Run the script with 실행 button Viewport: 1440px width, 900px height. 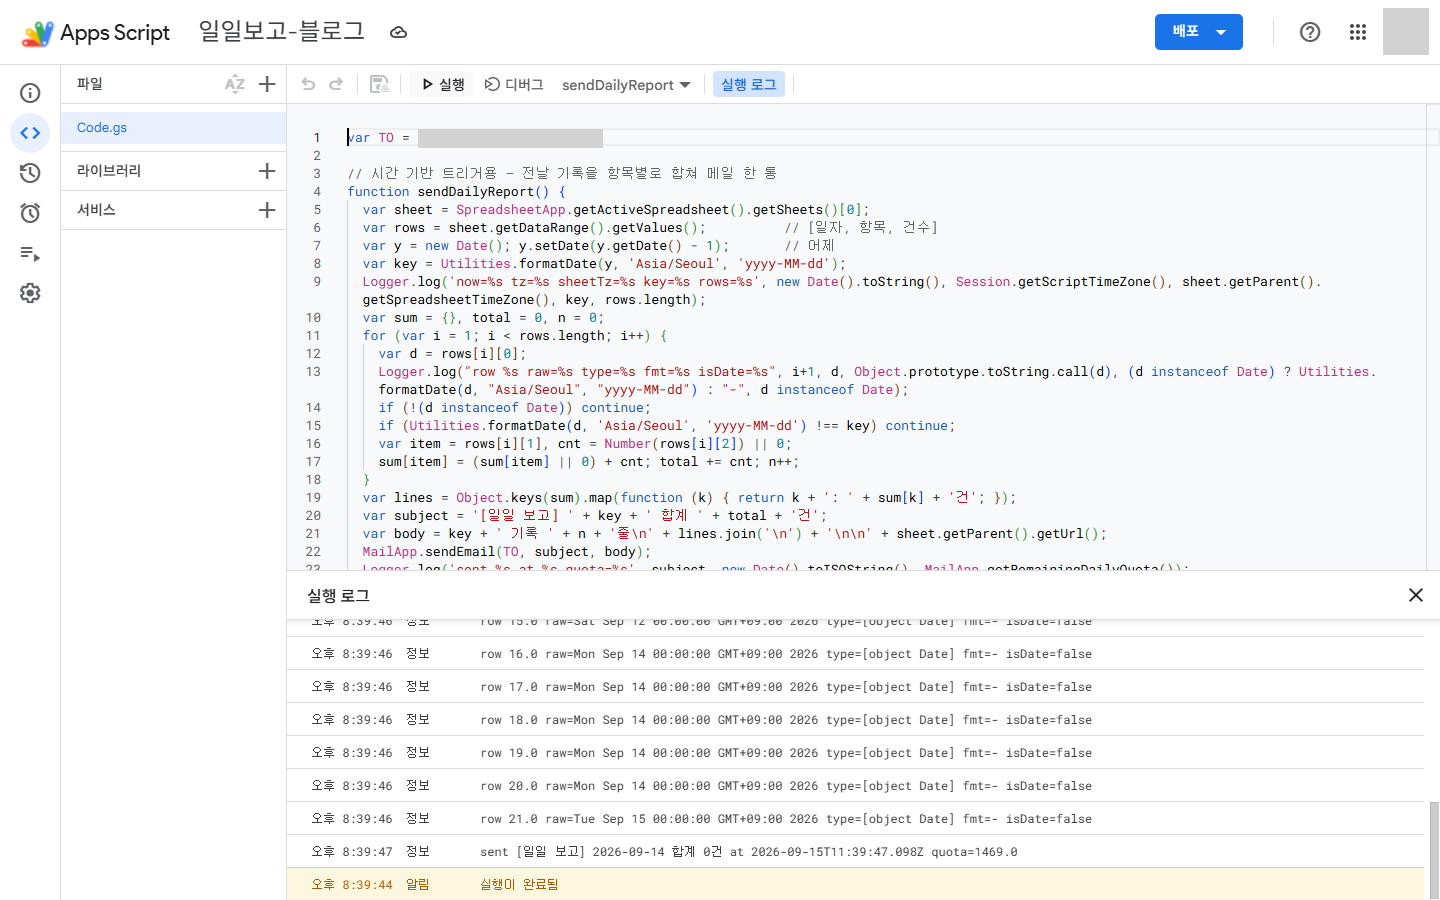click(443, 85)
